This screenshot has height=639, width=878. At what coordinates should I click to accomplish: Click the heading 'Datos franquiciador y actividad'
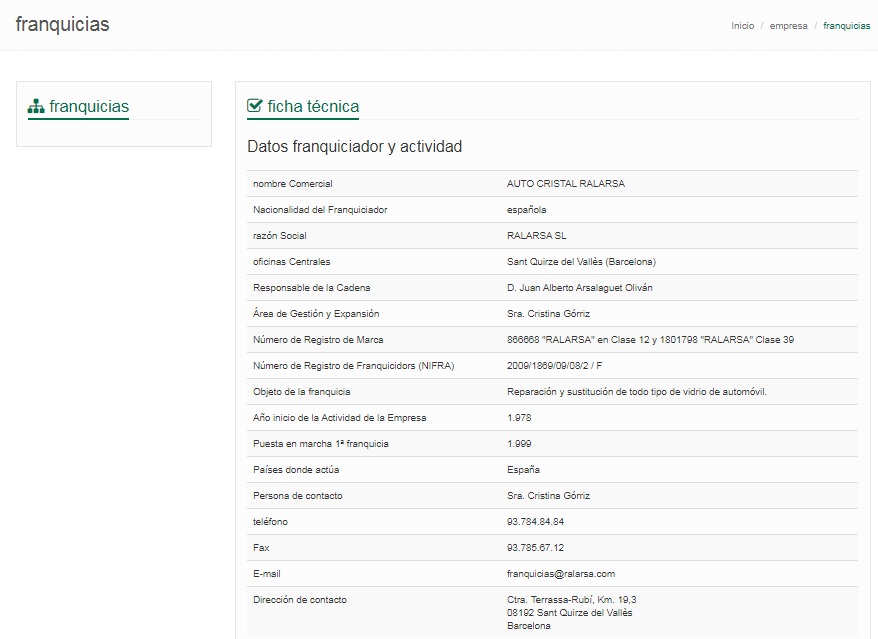(354, 147)
